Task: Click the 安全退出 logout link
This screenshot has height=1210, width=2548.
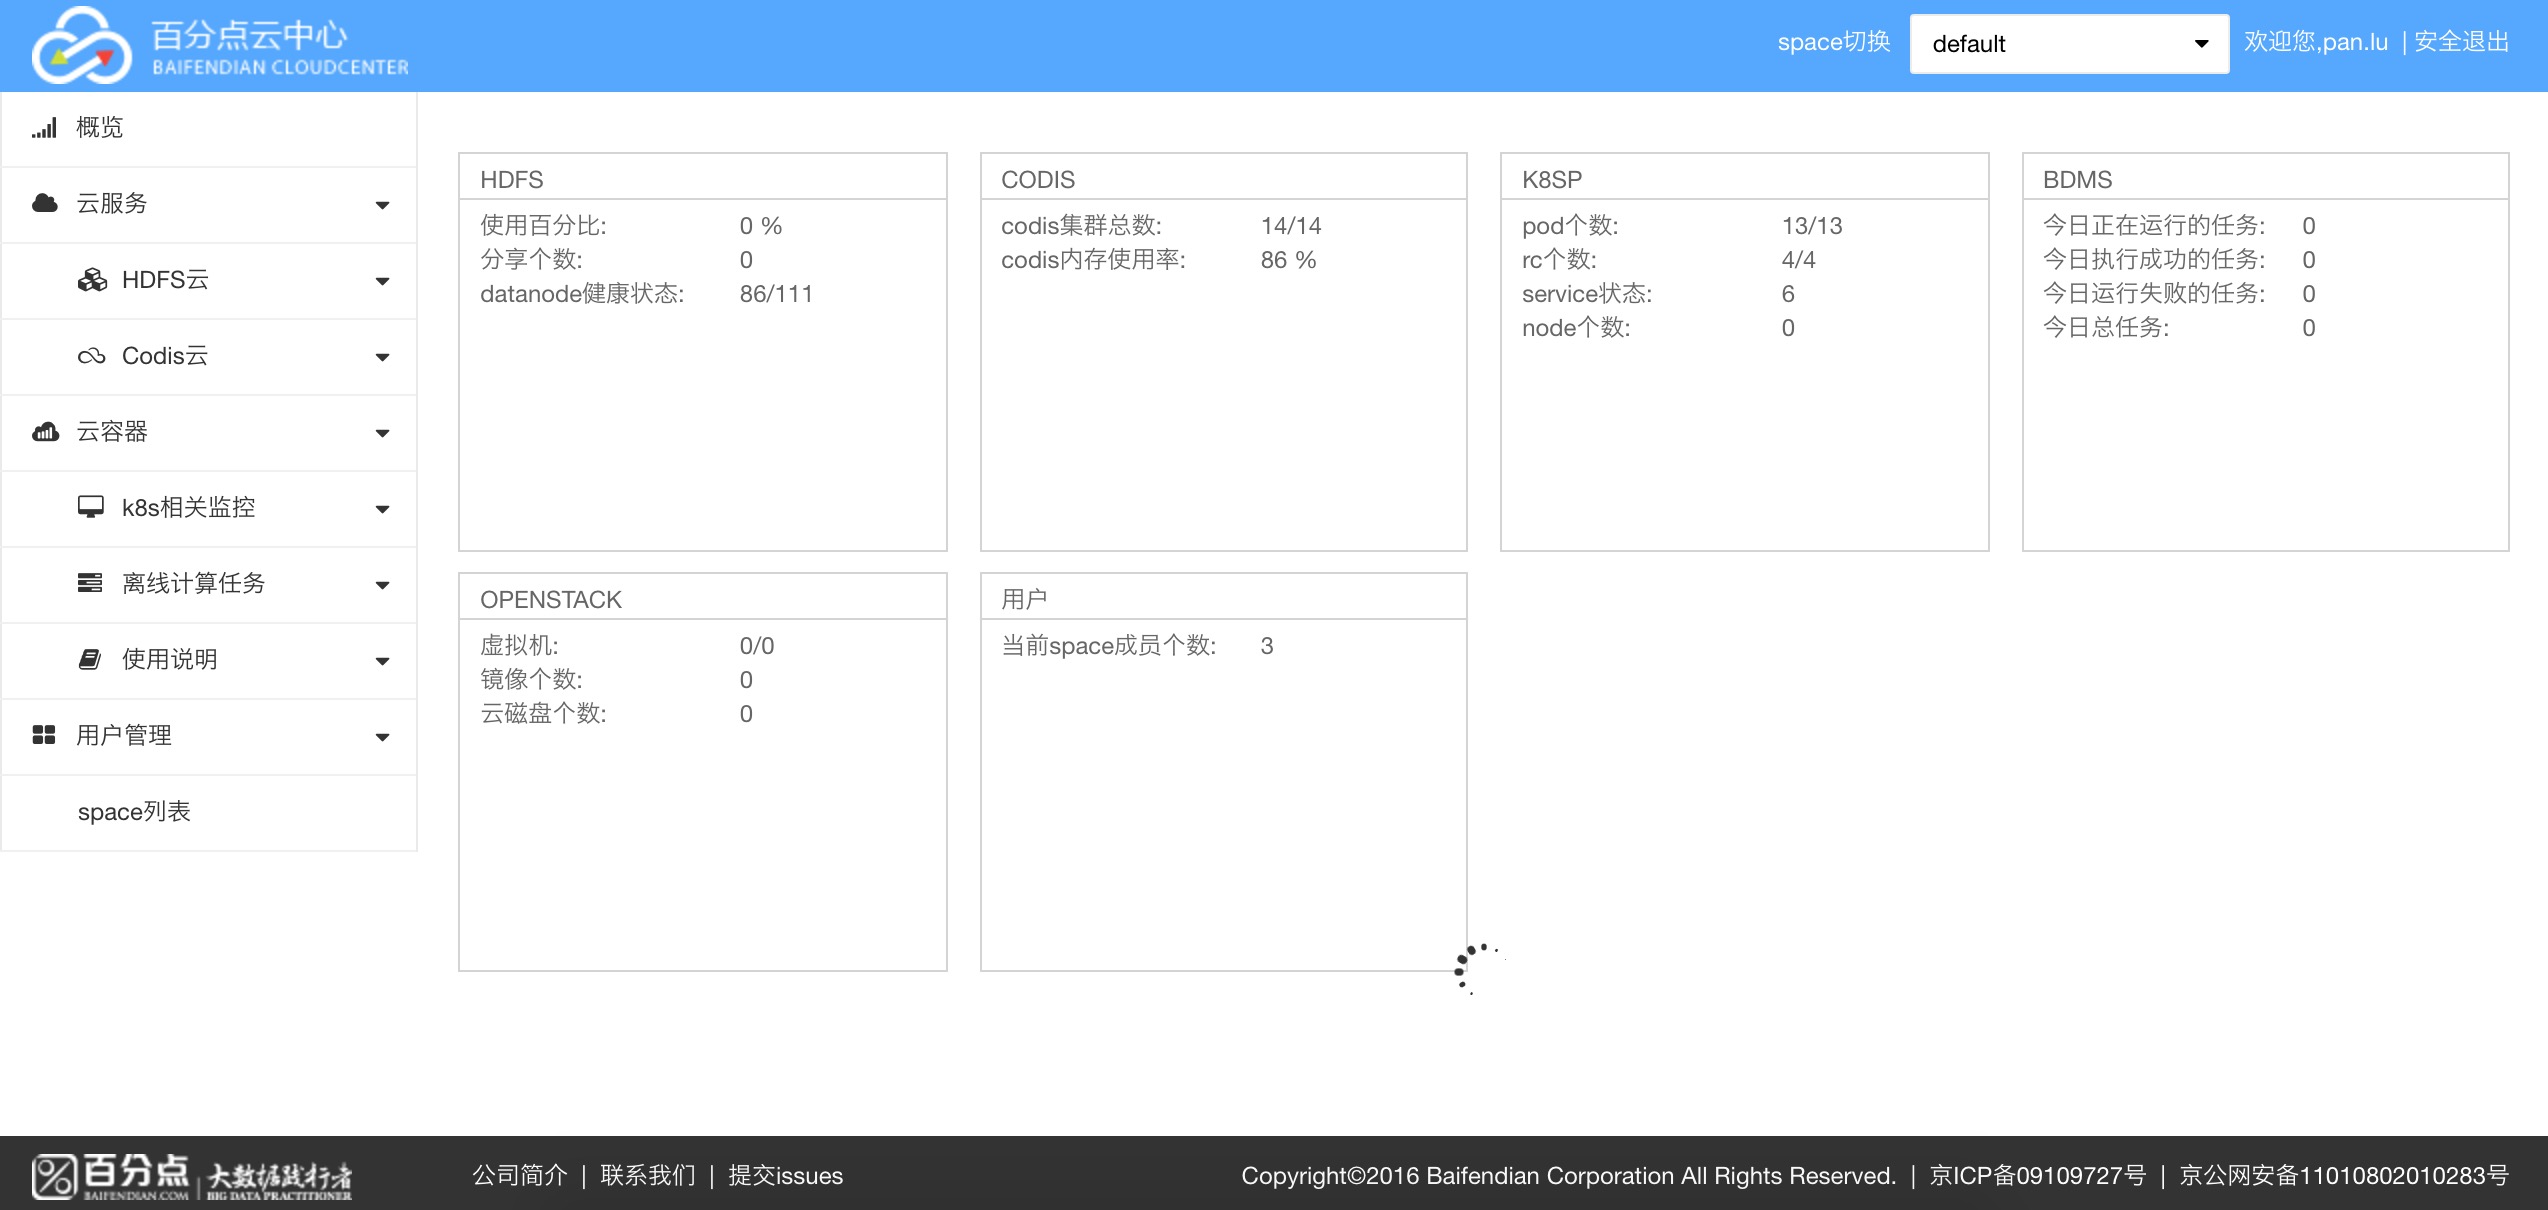Action: pos(2461,42)
